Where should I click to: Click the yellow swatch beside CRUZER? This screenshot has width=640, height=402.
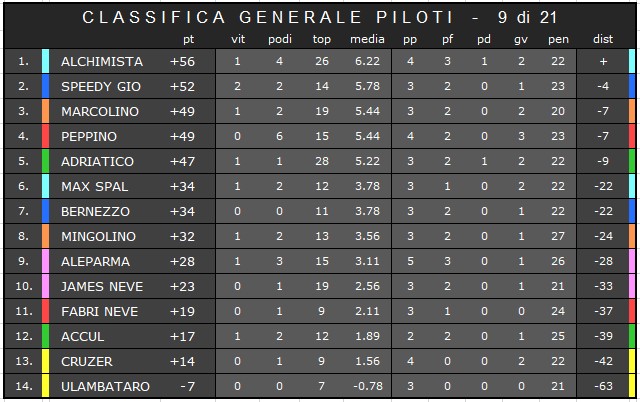(45, 361)
